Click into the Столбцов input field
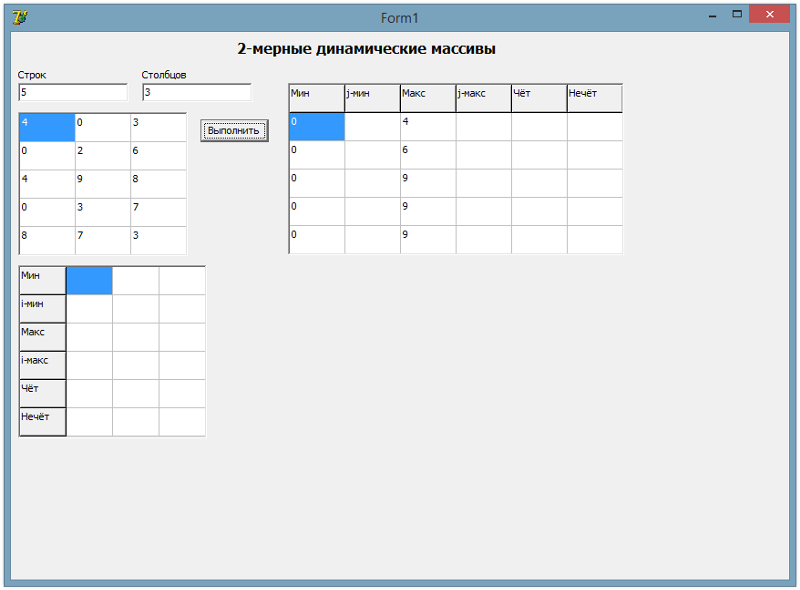800x590 pixels. (196, 92)
